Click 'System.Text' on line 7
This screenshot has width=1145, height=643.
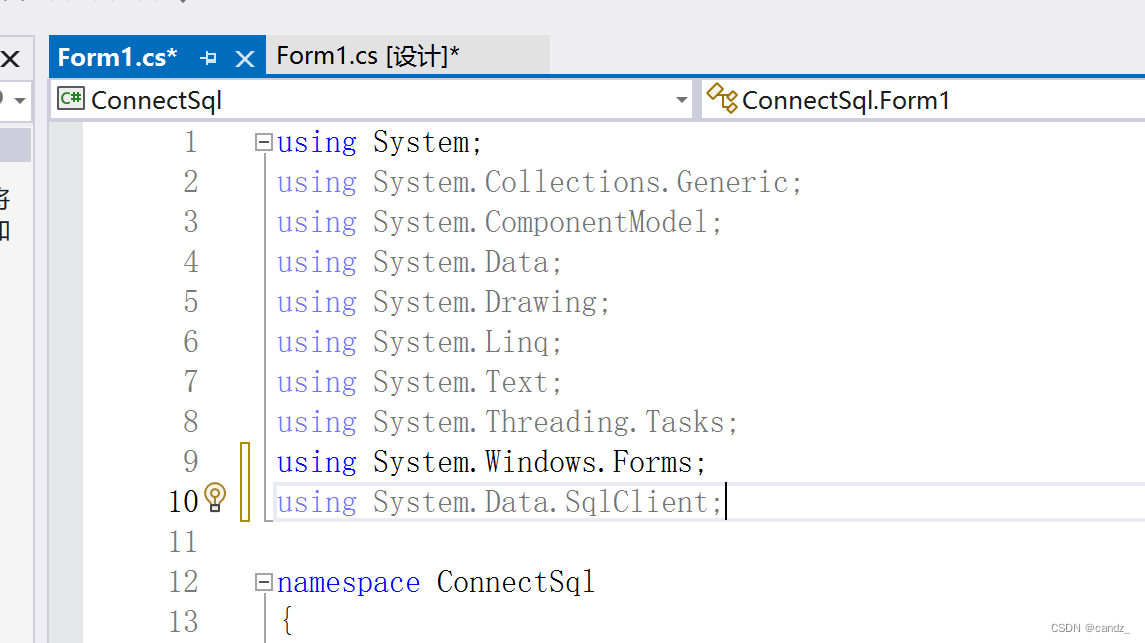[x=460, y=382]
